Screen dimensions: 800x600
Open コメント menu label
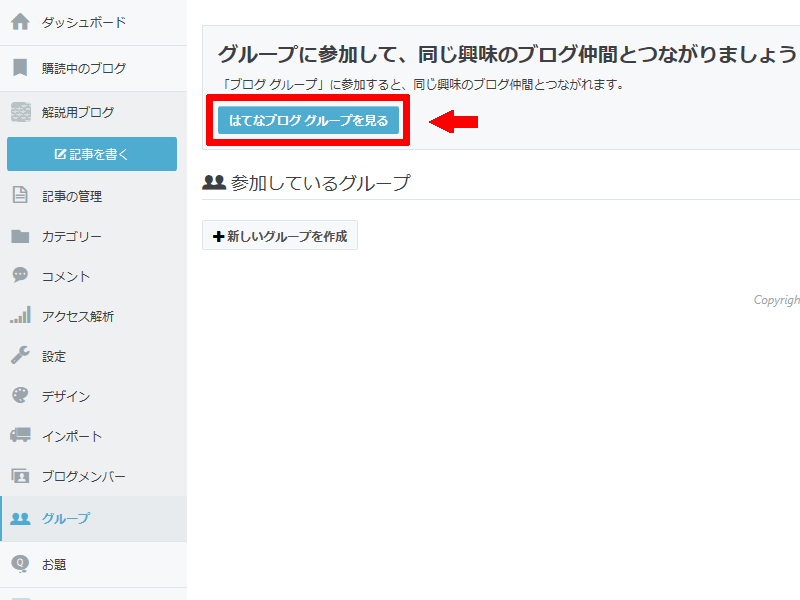(x=66, y=277)
